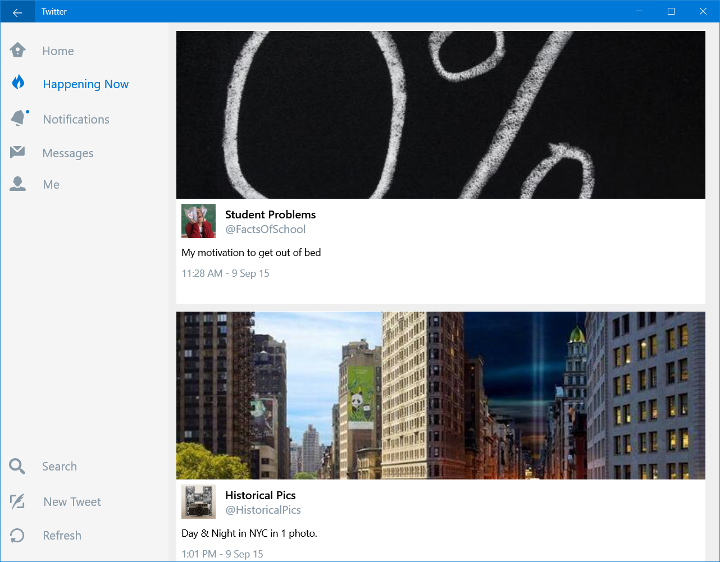Open Notifications via the bell icon

click(18, 119)
